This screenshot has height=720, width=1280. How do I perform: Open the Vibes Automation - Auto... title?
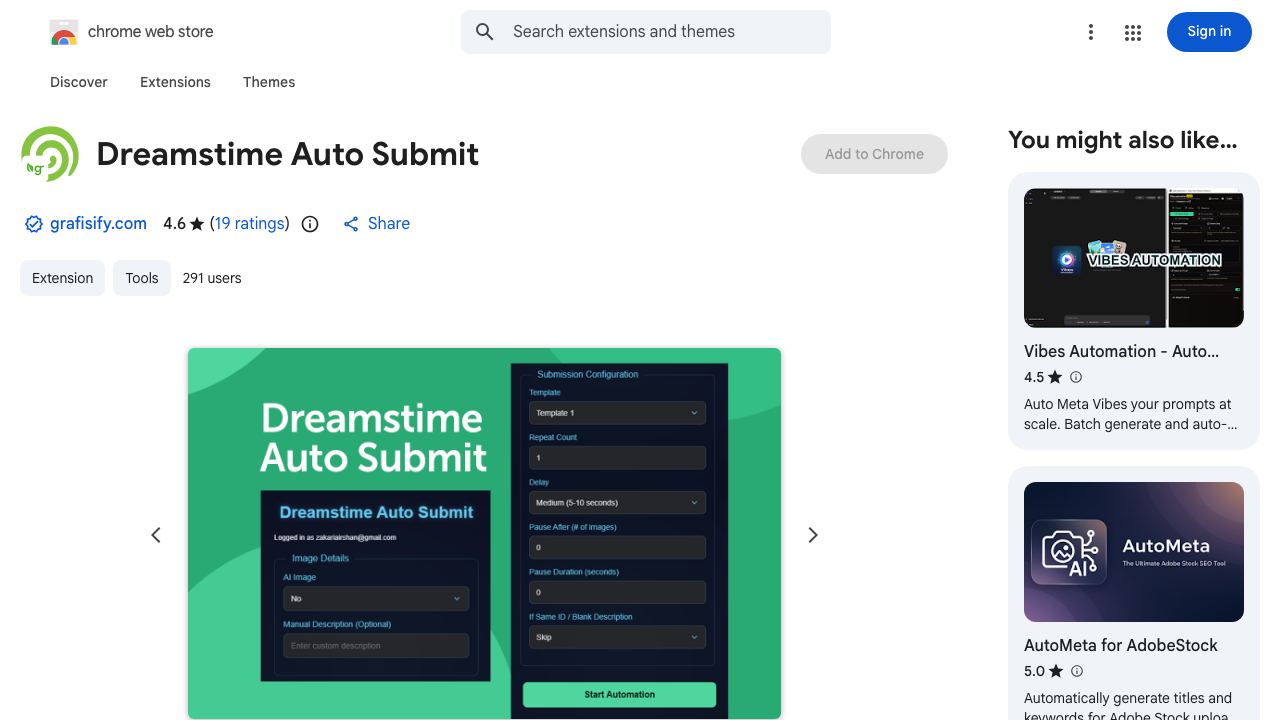coord(1121,352)
